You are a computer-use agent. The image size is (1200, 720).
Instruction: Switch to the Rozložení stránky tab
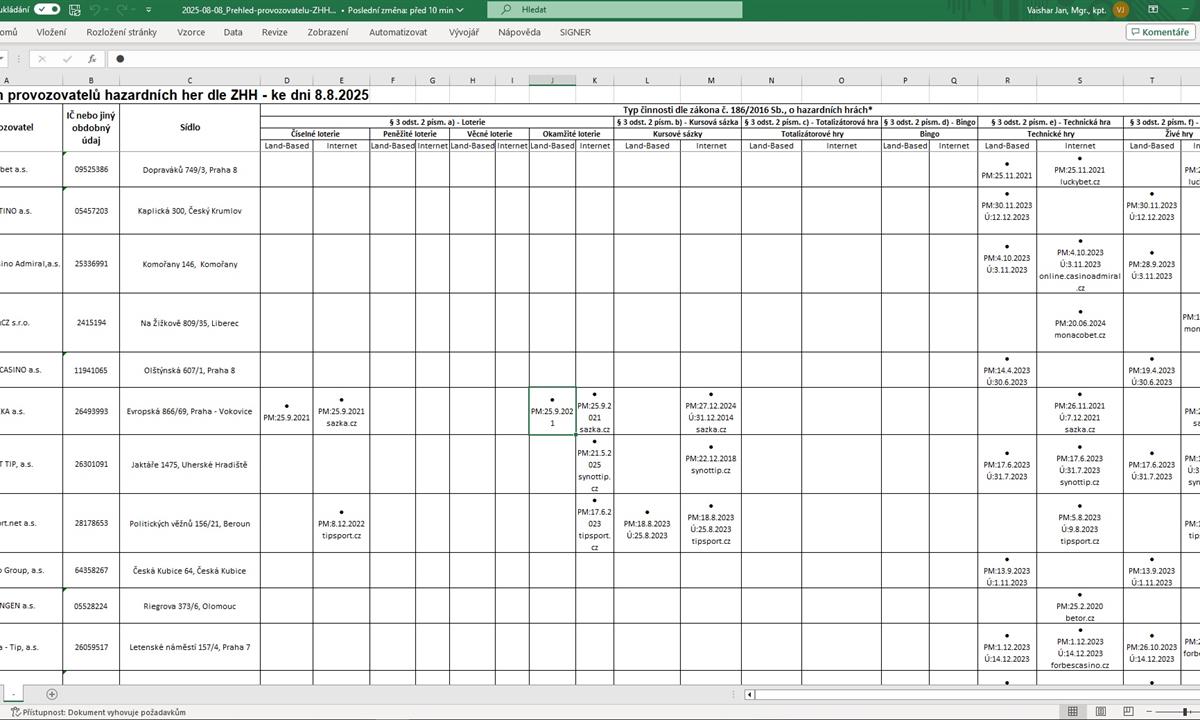coord(122,32)
